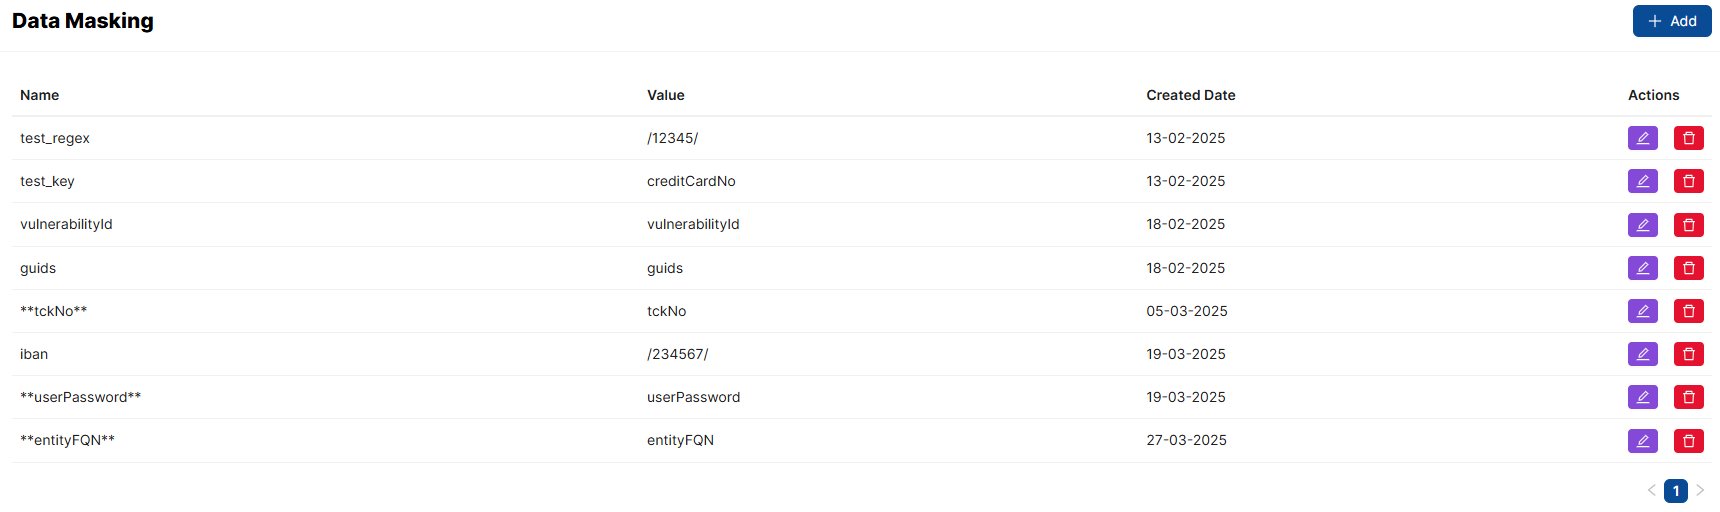The height and width of the screenshot is (512, 1720).
Task: Delete the **userPassword** row
Action: pyautogui.click(x=1688, y=397)
